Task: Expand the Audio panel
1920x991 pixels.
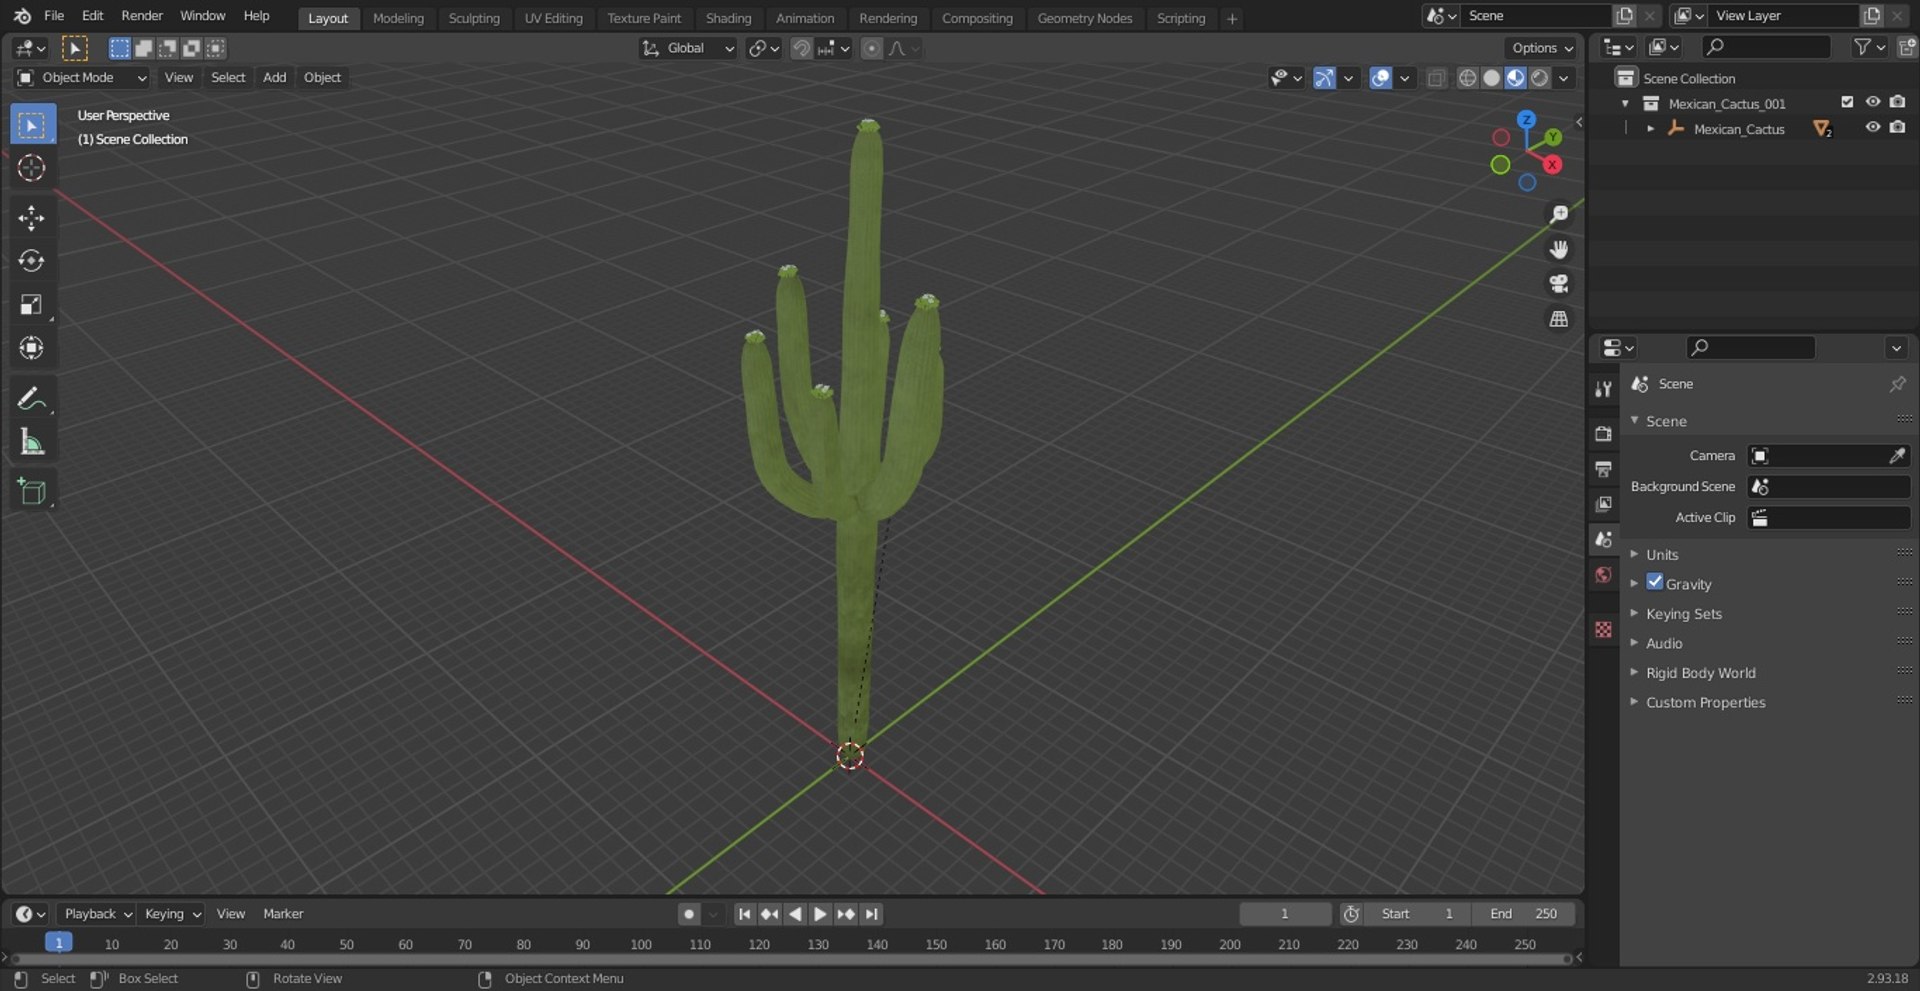Action: (1664, 643)
